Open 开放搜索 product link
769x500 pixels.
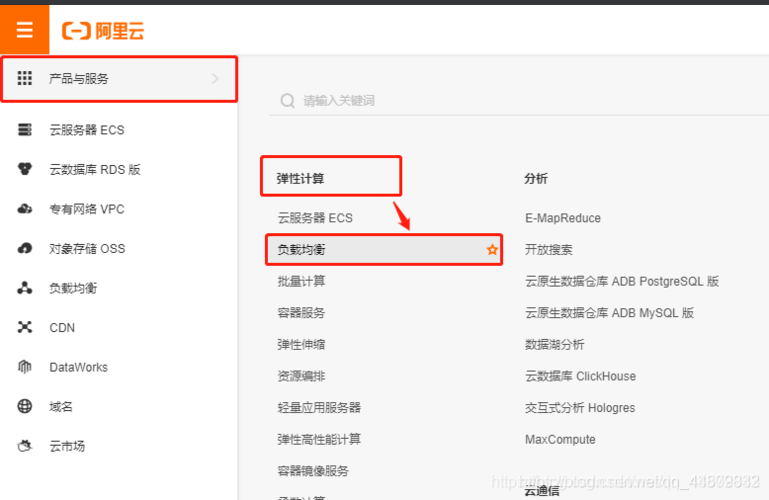point(549,250)
